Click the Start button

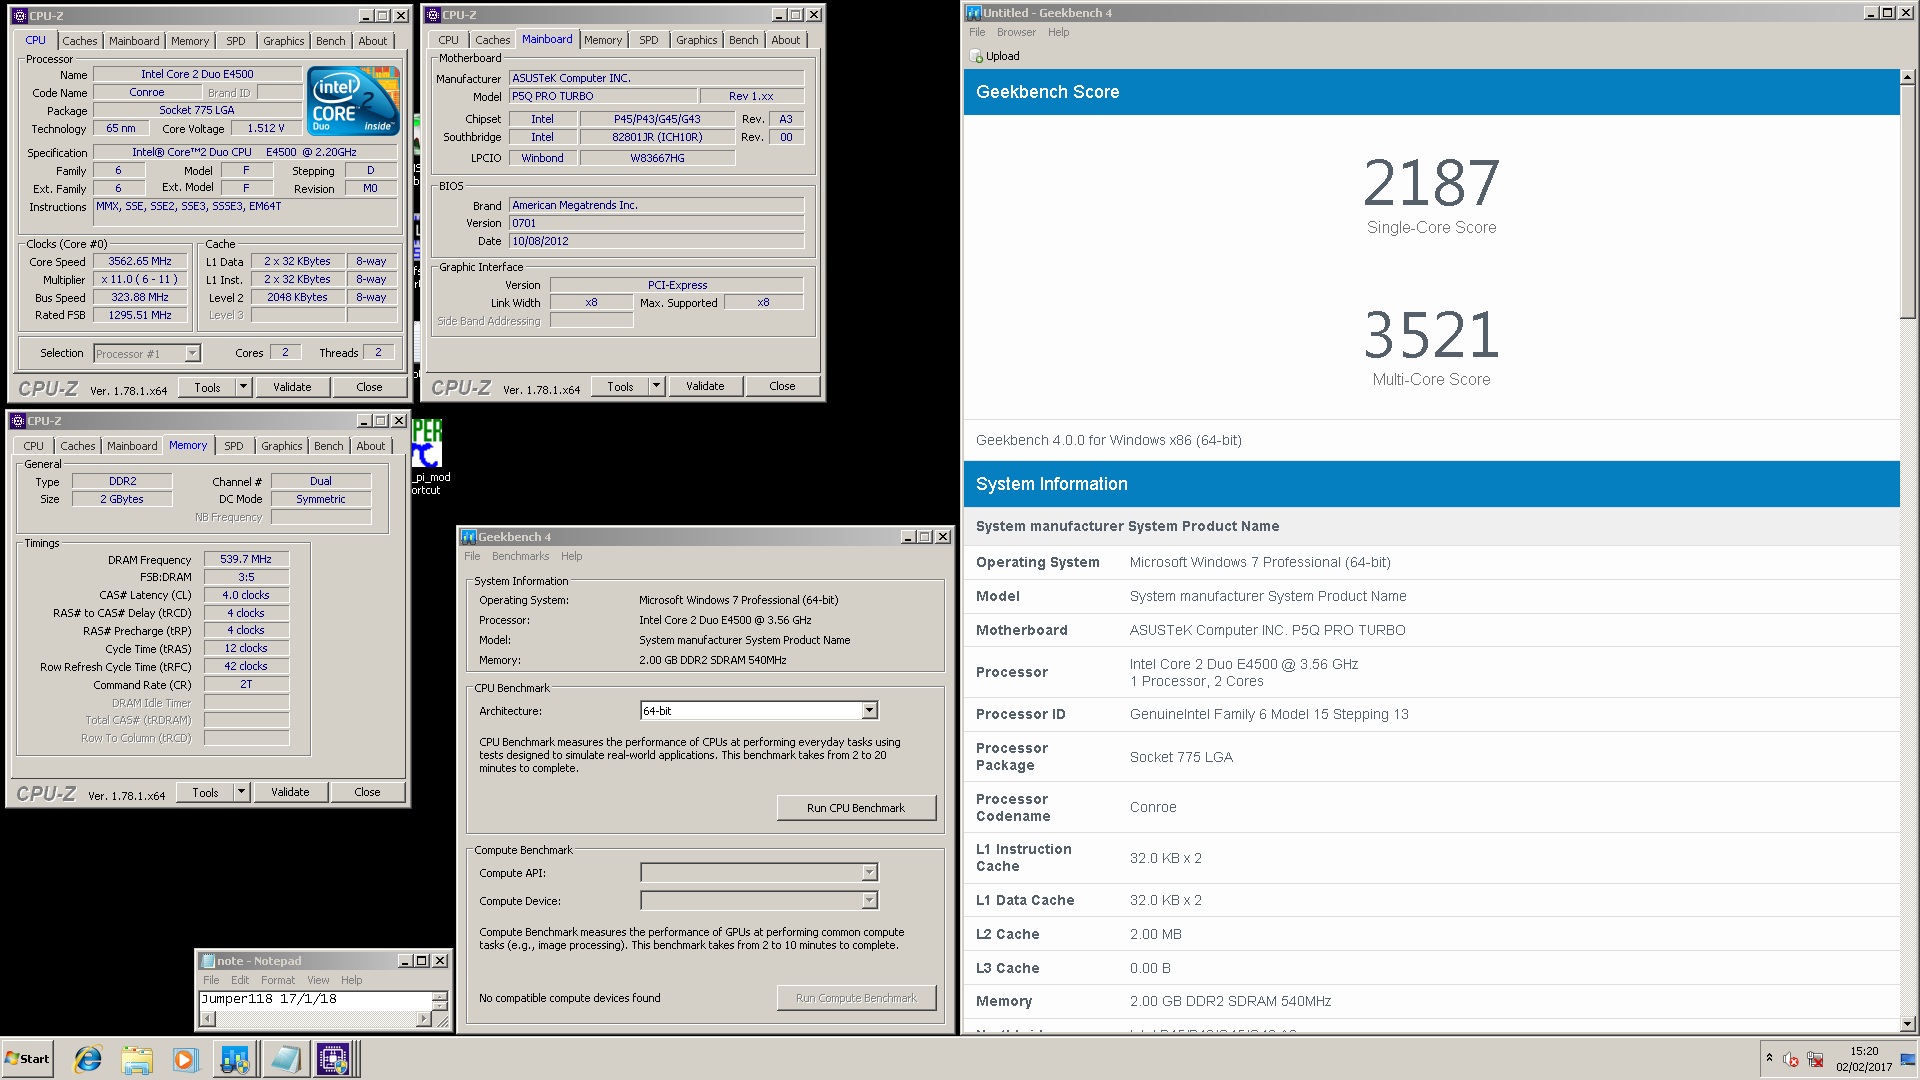pyautogui.click(x=27, y=1059)
